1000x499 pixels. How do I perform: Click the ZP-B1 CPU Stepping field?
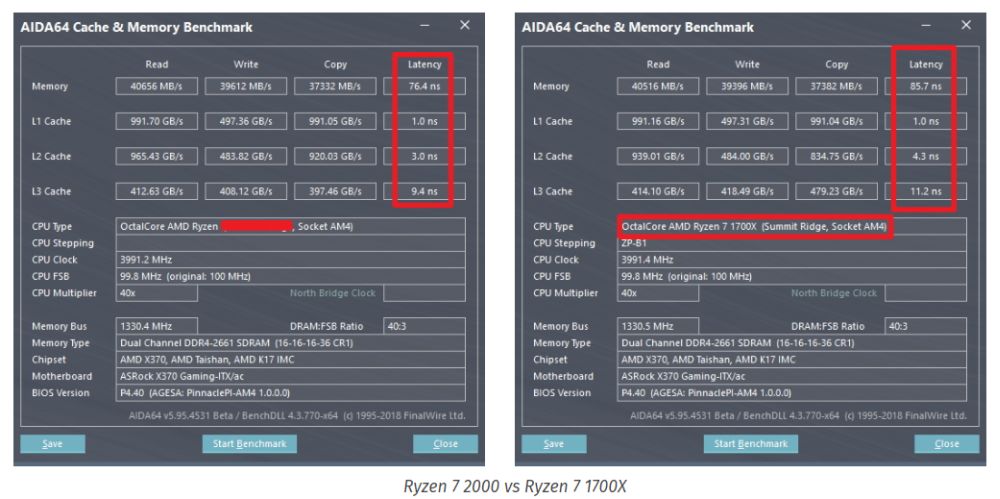click(791, 243)
